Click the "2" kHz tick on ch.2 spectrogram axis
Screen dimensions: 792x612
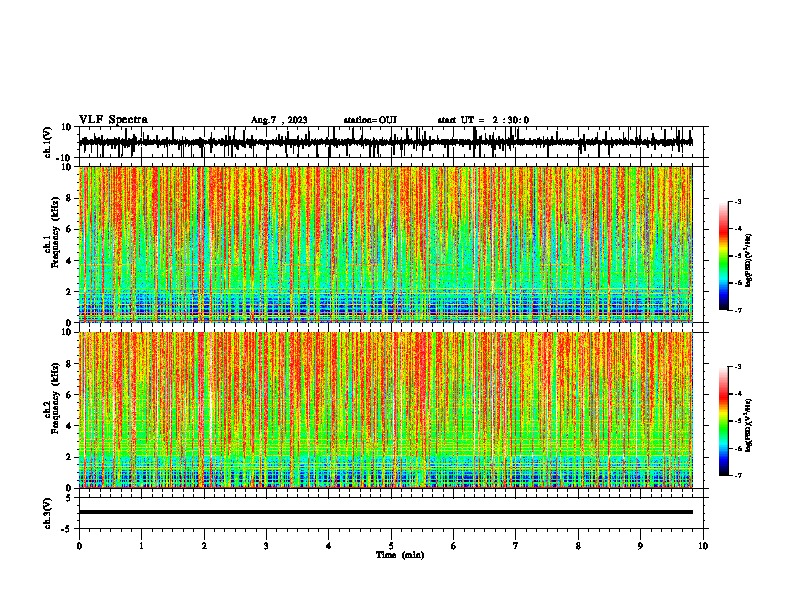pyautogui.click(x=70, y=457)
